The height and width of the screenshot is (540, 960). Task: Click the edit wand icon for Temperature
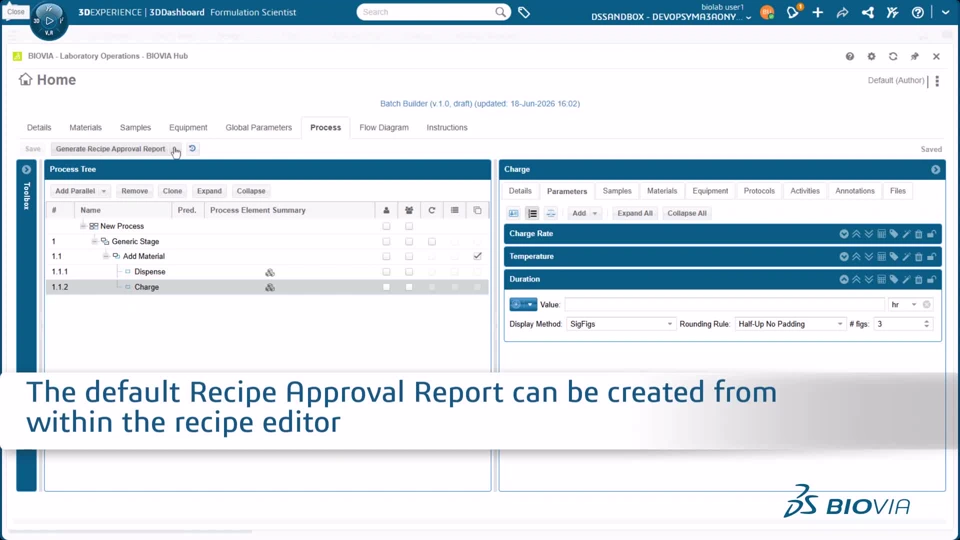pos(906,257)
